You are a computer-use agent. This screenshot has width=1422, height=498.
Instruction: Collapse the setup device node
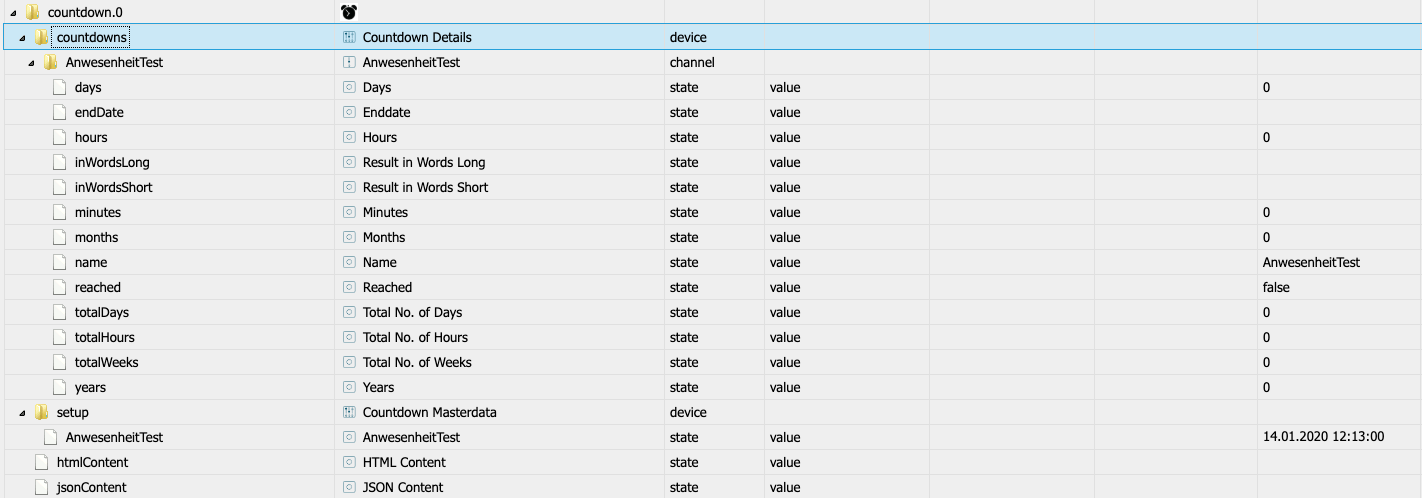click(22, 413)
